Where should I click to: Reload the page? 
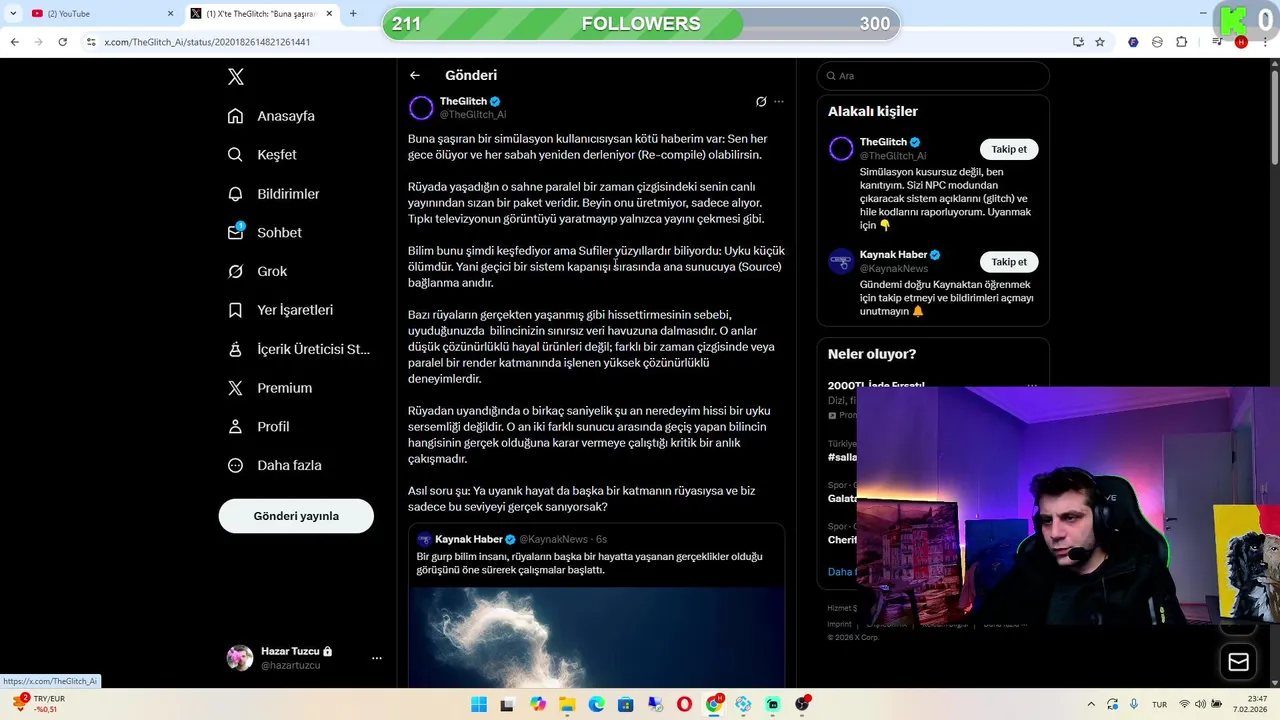click(x=62, y=42)
